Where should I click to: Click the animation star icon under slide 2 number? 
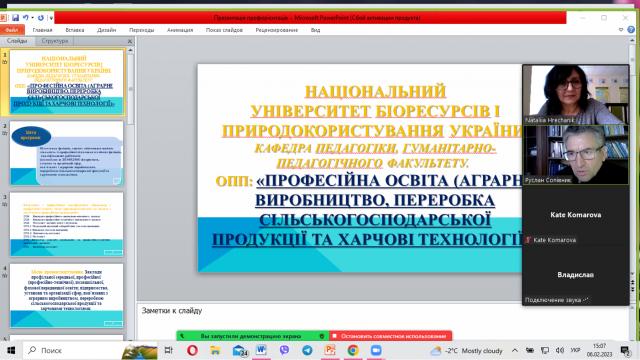click(5, 133)
